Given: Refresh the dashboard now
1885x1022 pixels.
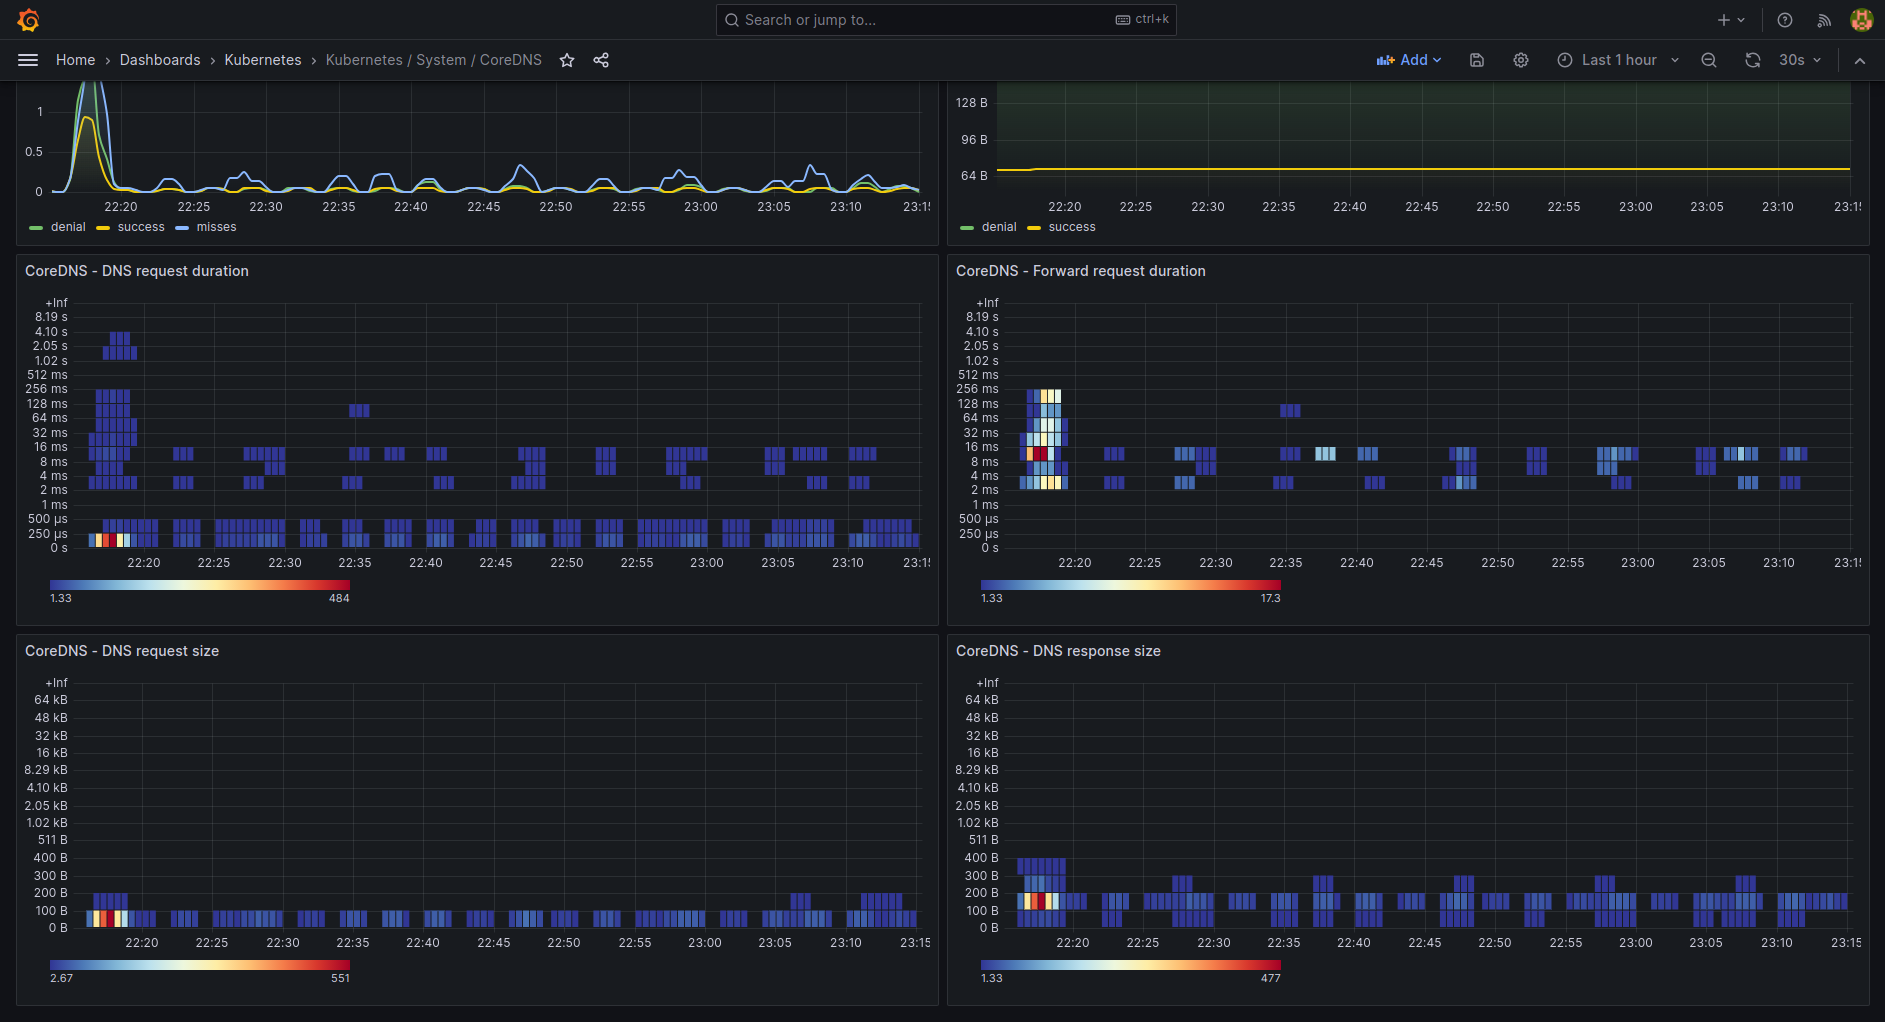Looking at the screenshot, I should tap(1753, 60).
